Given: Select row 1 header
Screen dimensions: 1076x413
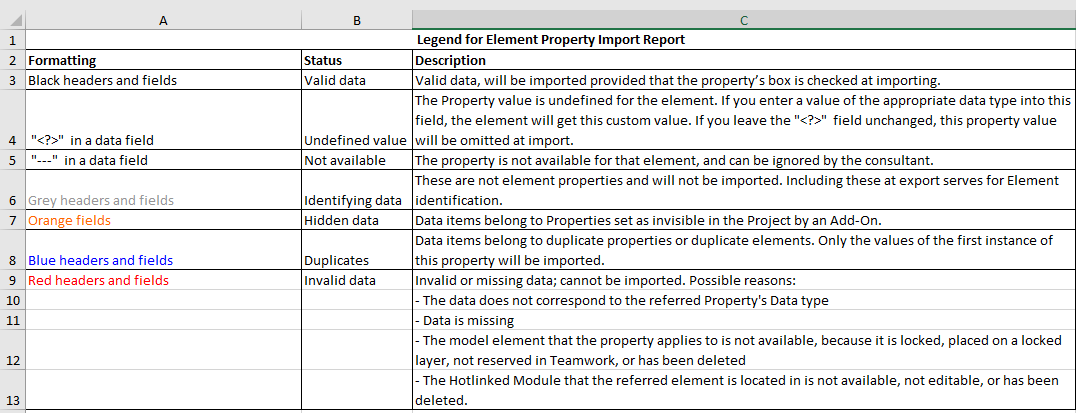Looking at the screenshot, I should tap(12, 41).
